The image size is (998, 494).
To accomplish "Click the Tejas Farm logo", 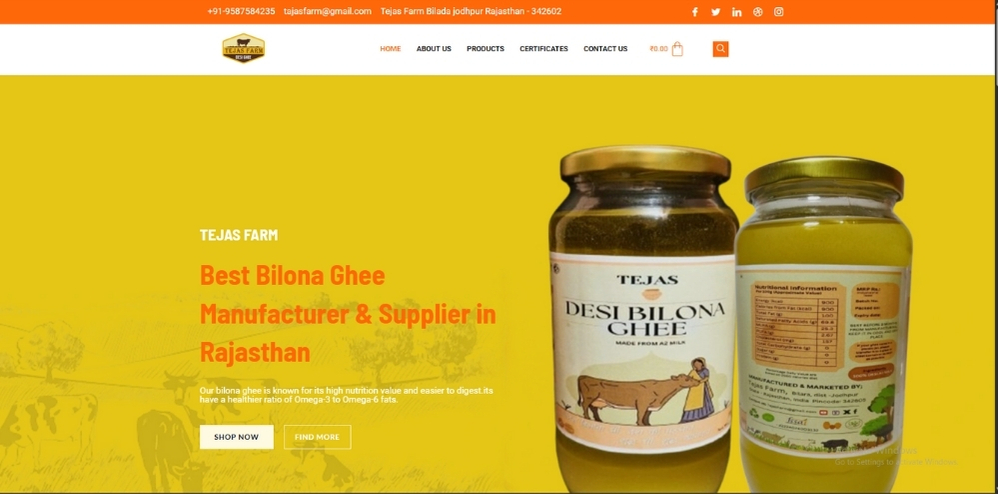I will pyautogui.click(x=243, y=48).
